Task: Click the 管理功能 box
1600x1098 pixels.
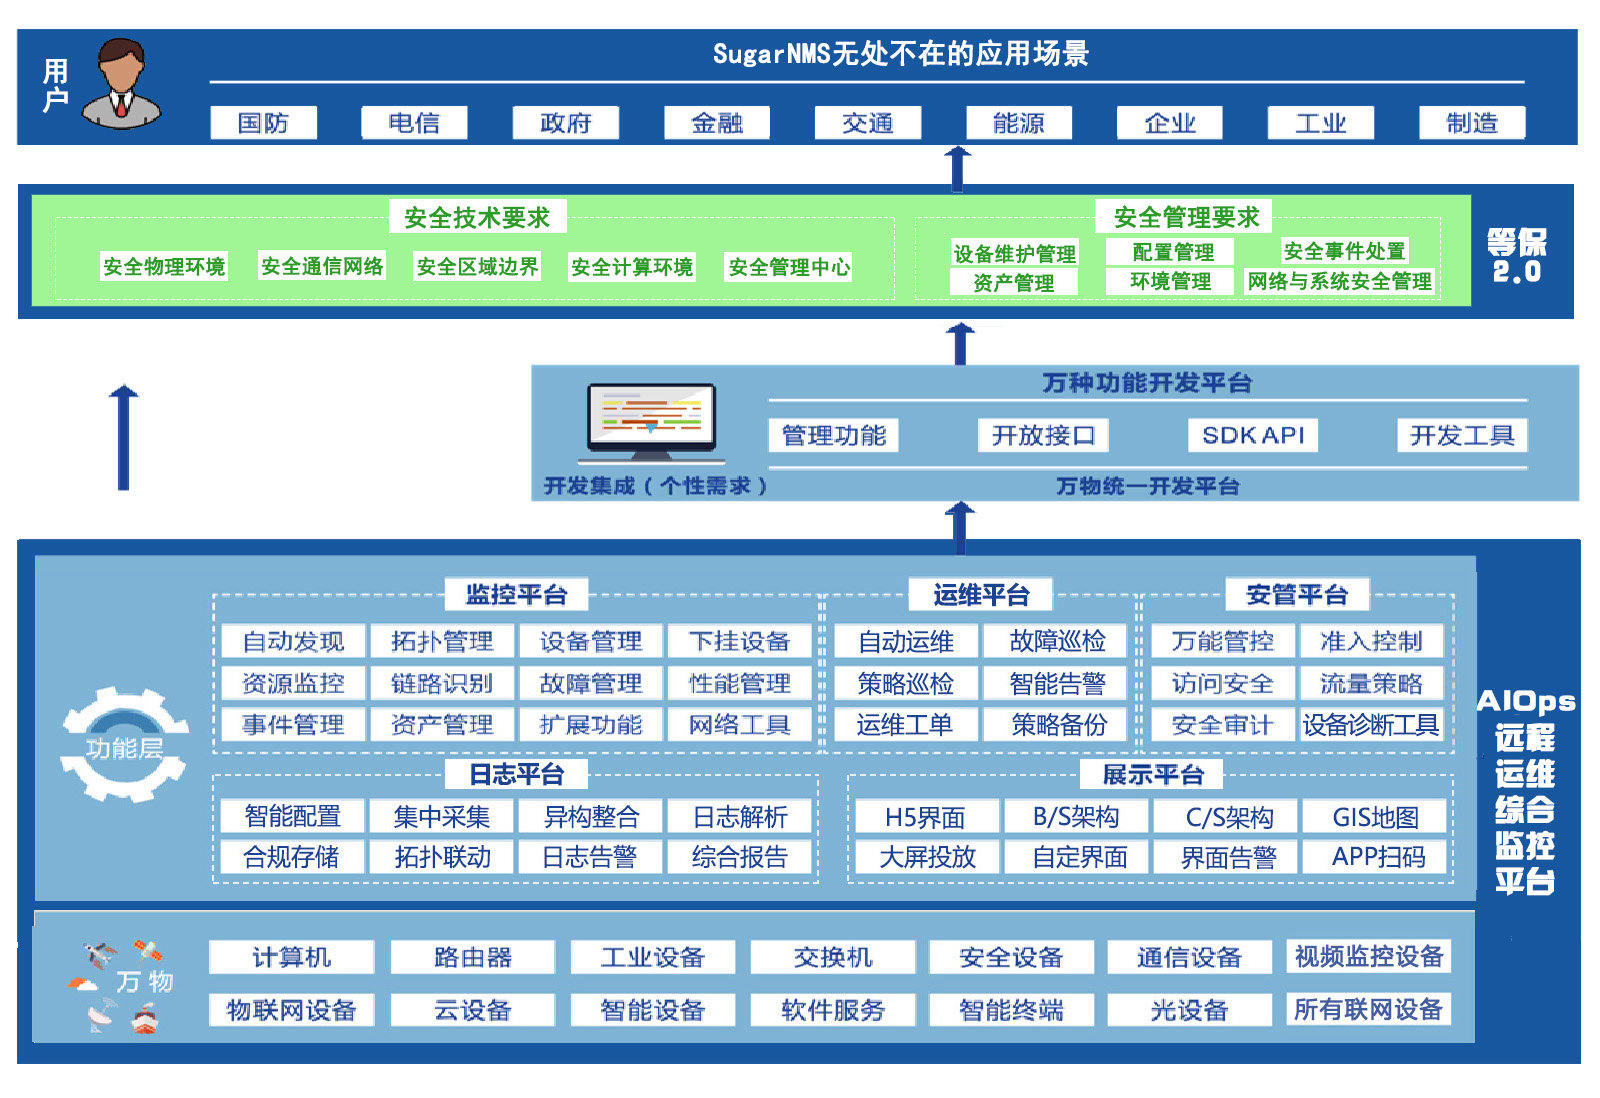Action: click(834, 435)
